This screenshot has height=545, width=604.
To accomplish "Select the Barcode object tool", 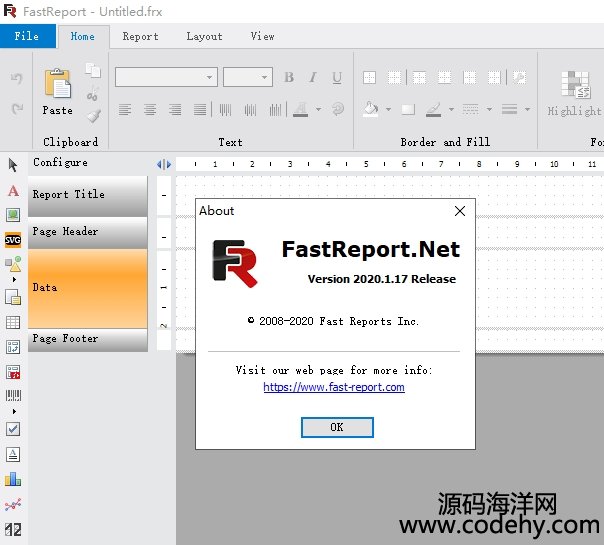I will (13, 396).
